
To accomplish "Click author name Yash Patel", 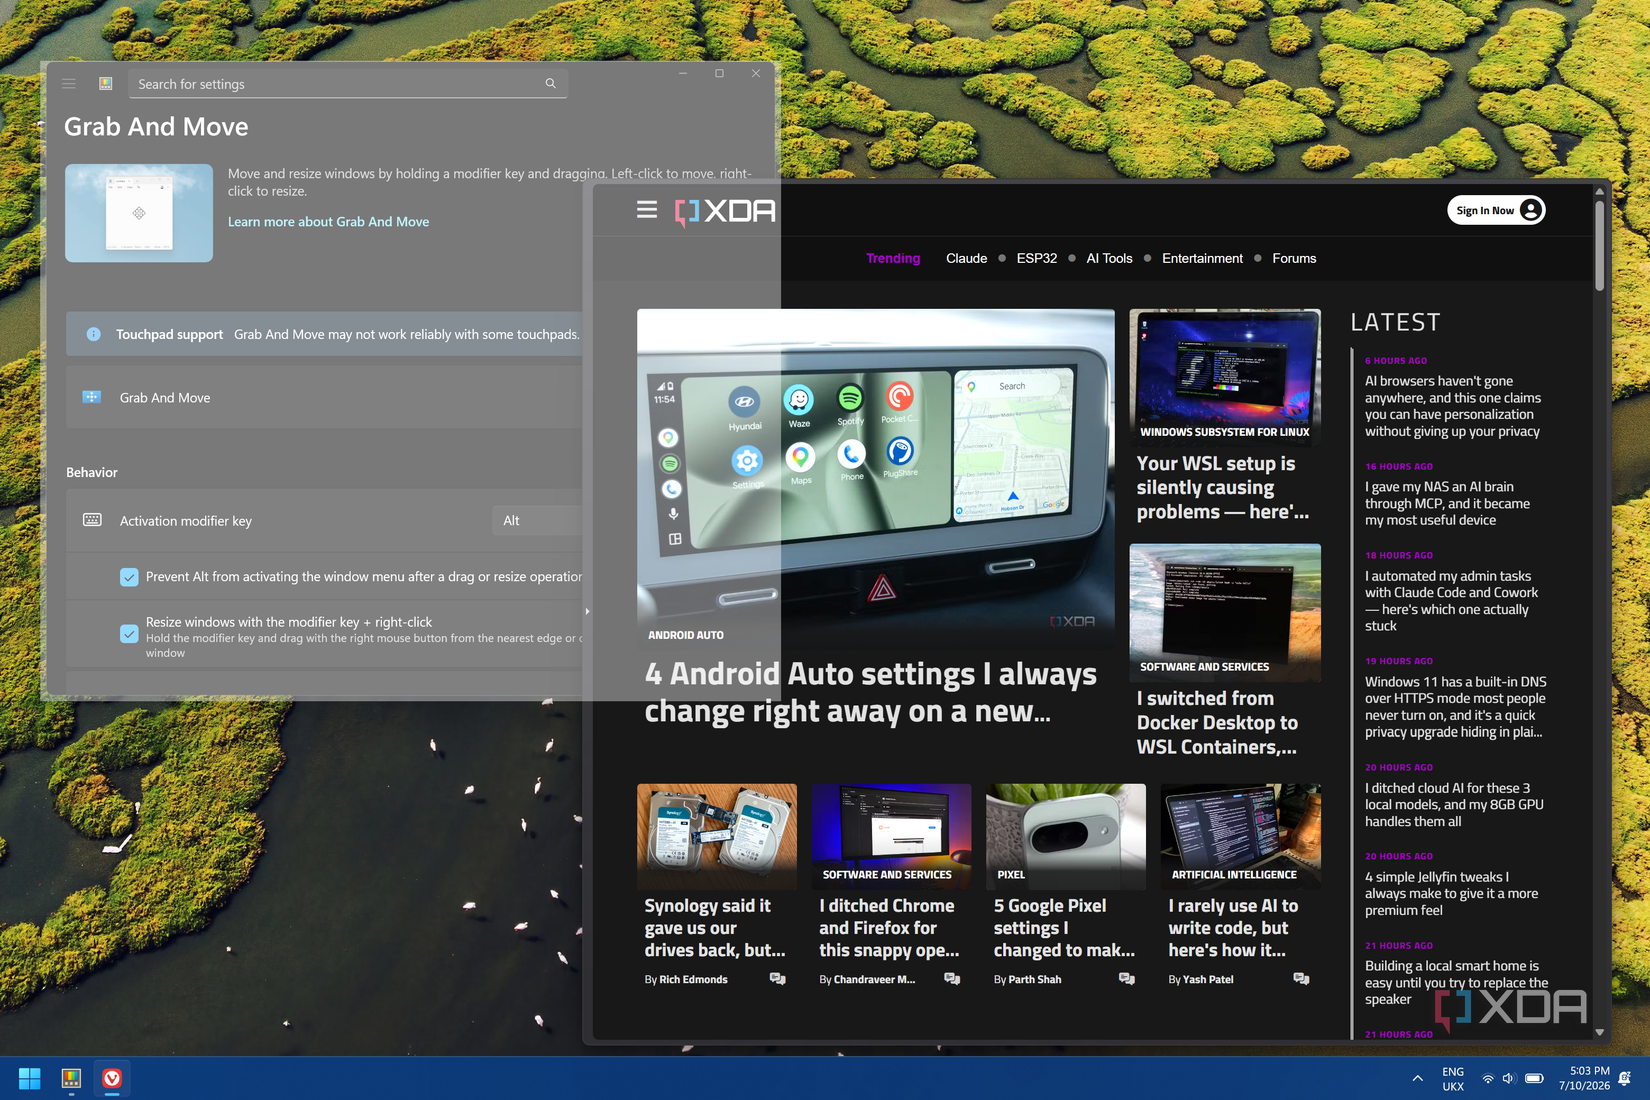I will tap(1208, 980).
